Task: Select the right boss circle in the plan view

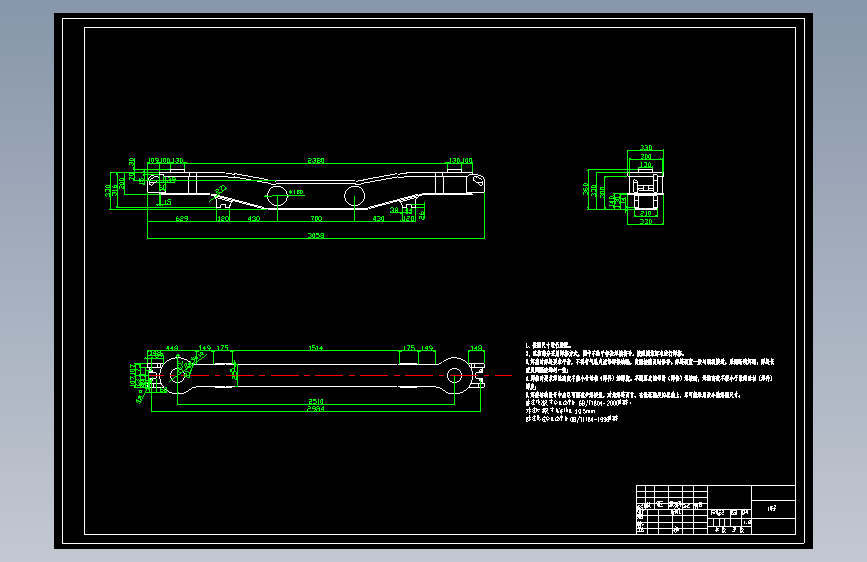Action: click(x=455, y=376)
